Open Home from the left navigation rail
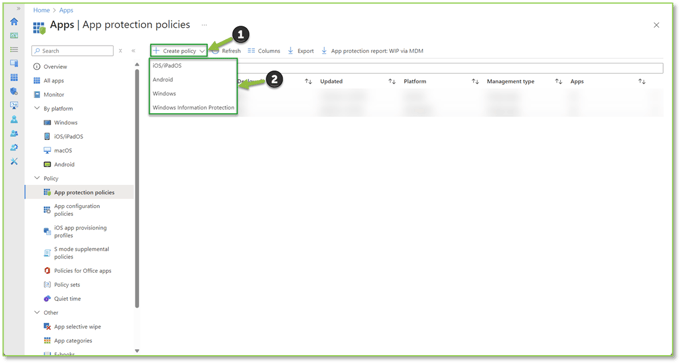The image size is (681, 364). 14,22
